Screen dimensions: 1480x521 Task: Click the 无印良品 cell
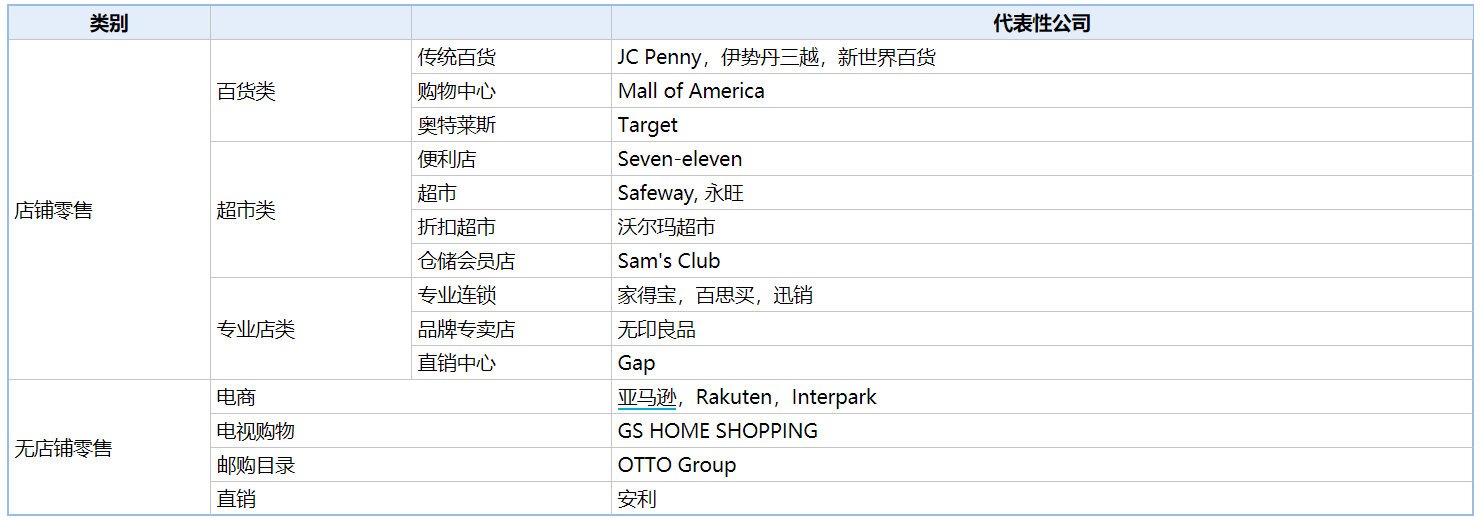[x=1042, y=329]
